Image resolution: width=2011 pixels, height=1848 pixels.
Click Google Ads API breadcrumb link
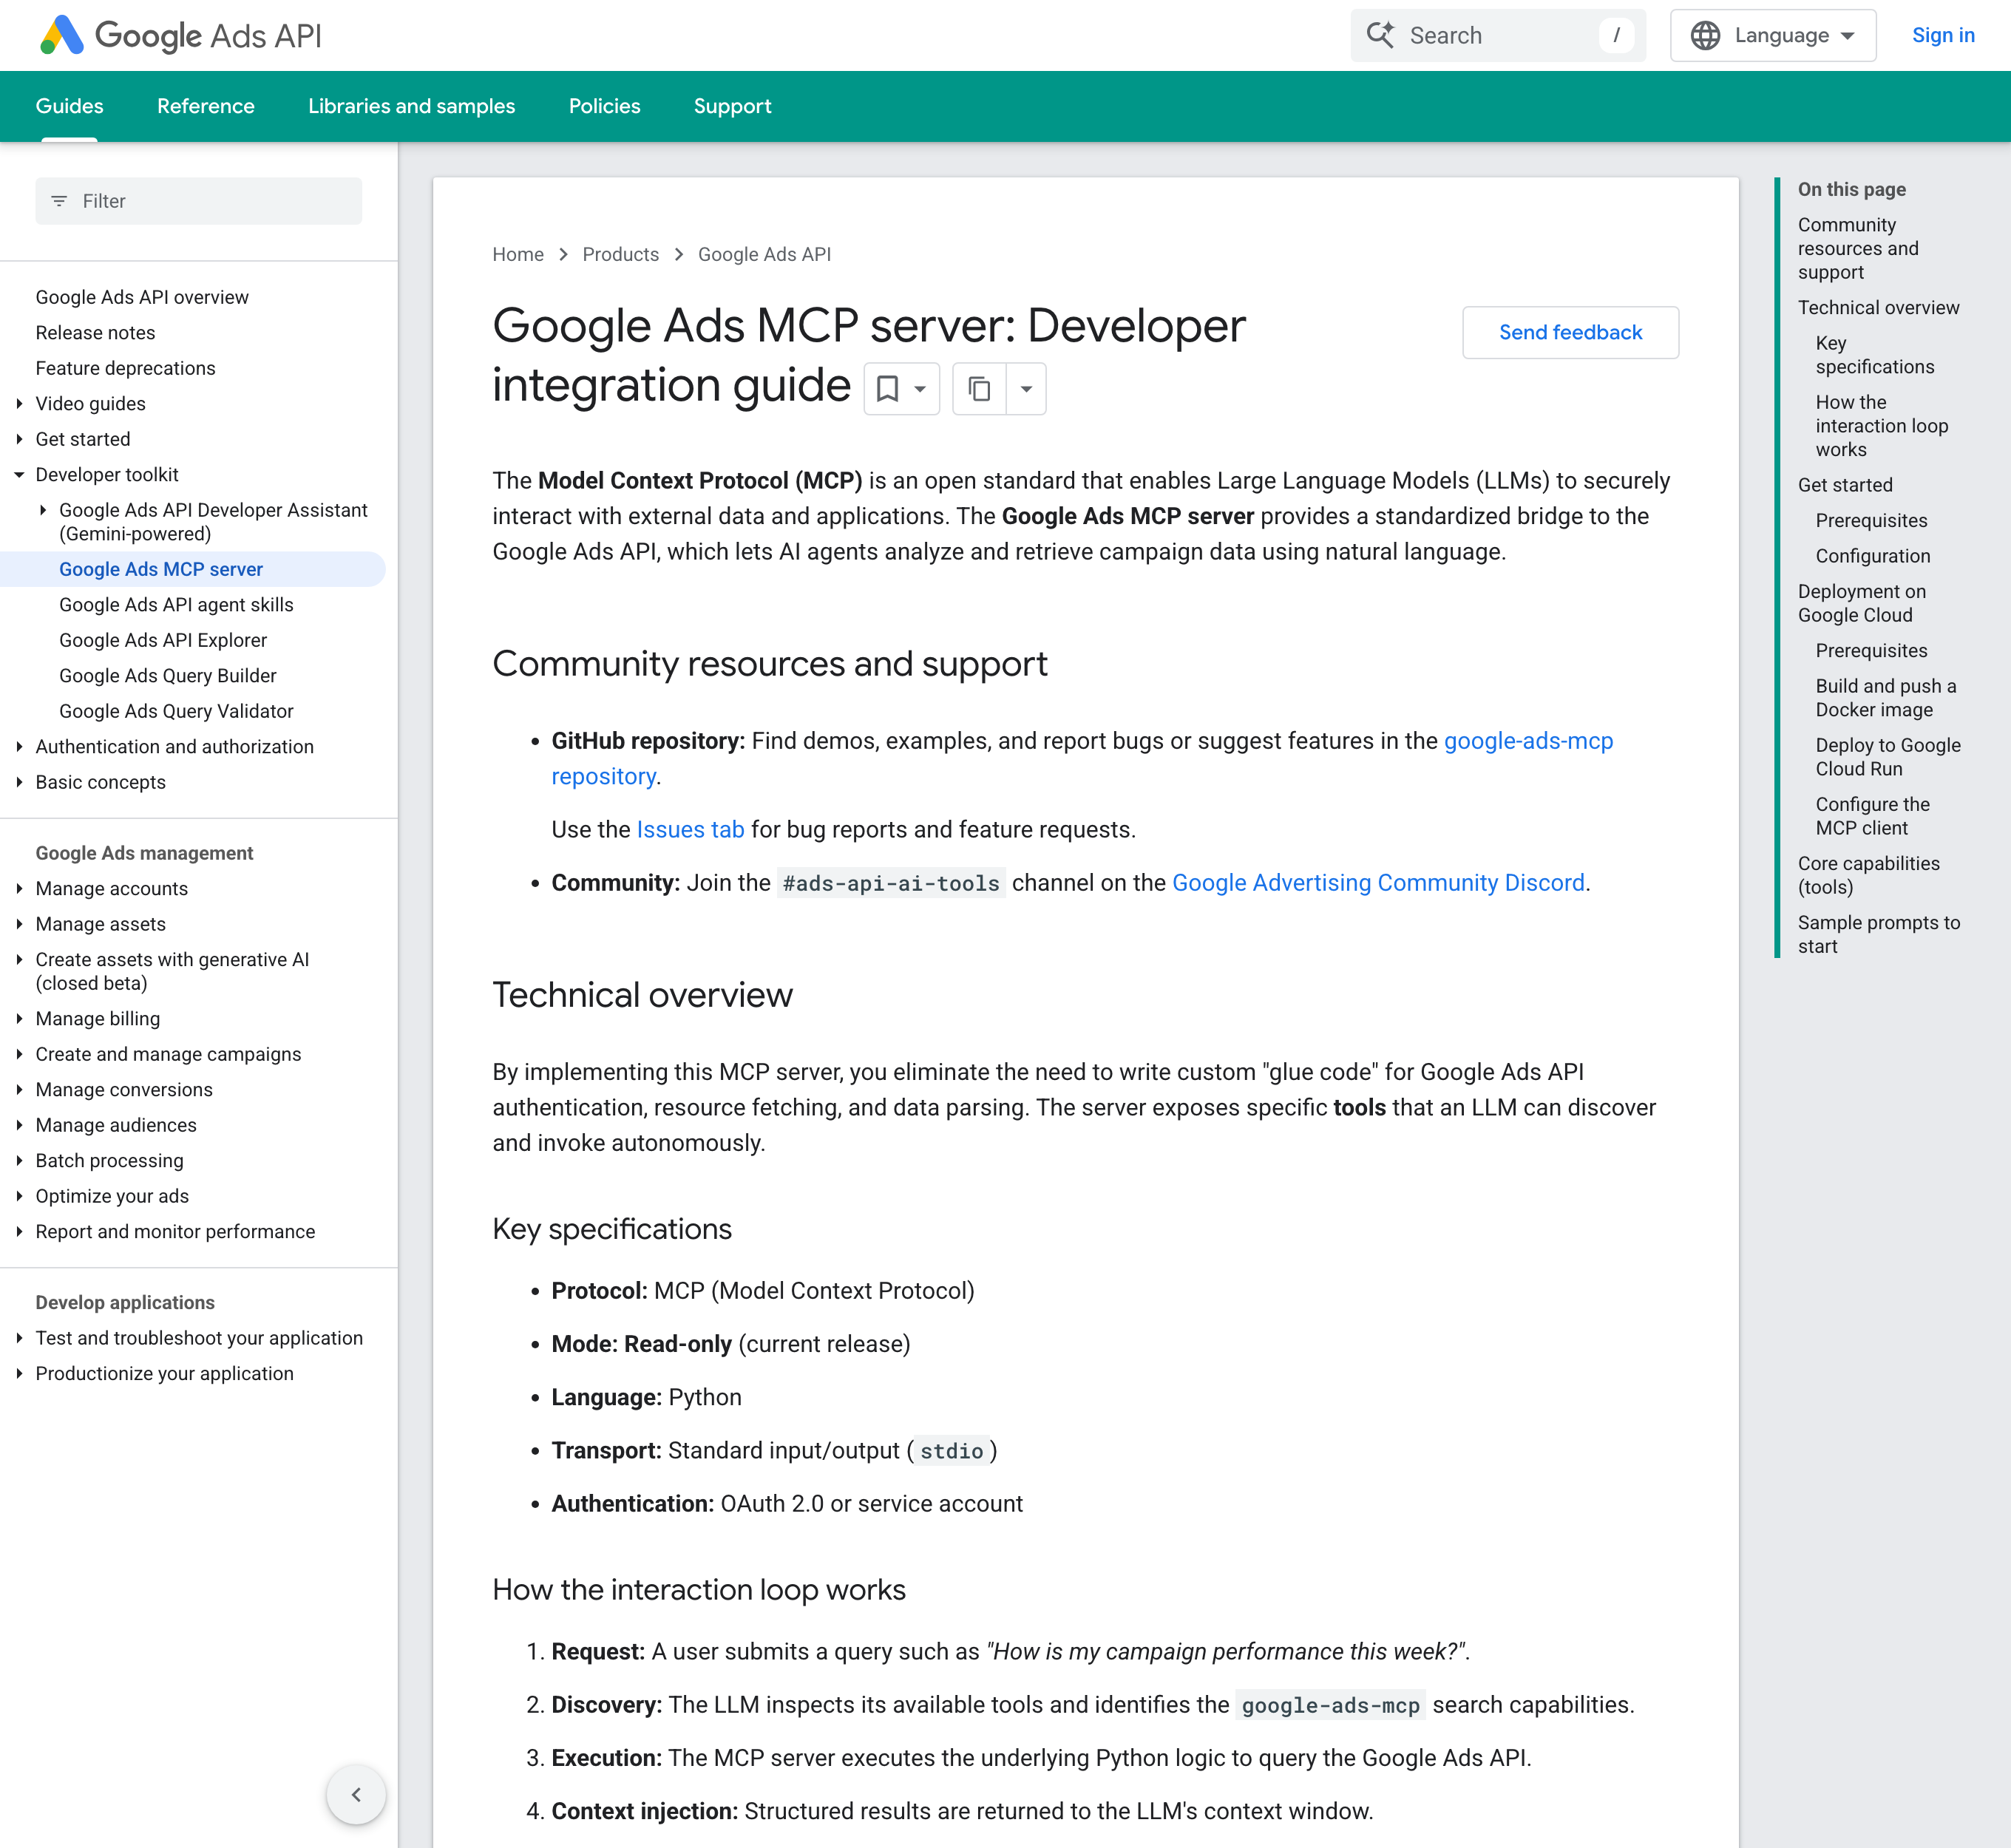point(764,254)
